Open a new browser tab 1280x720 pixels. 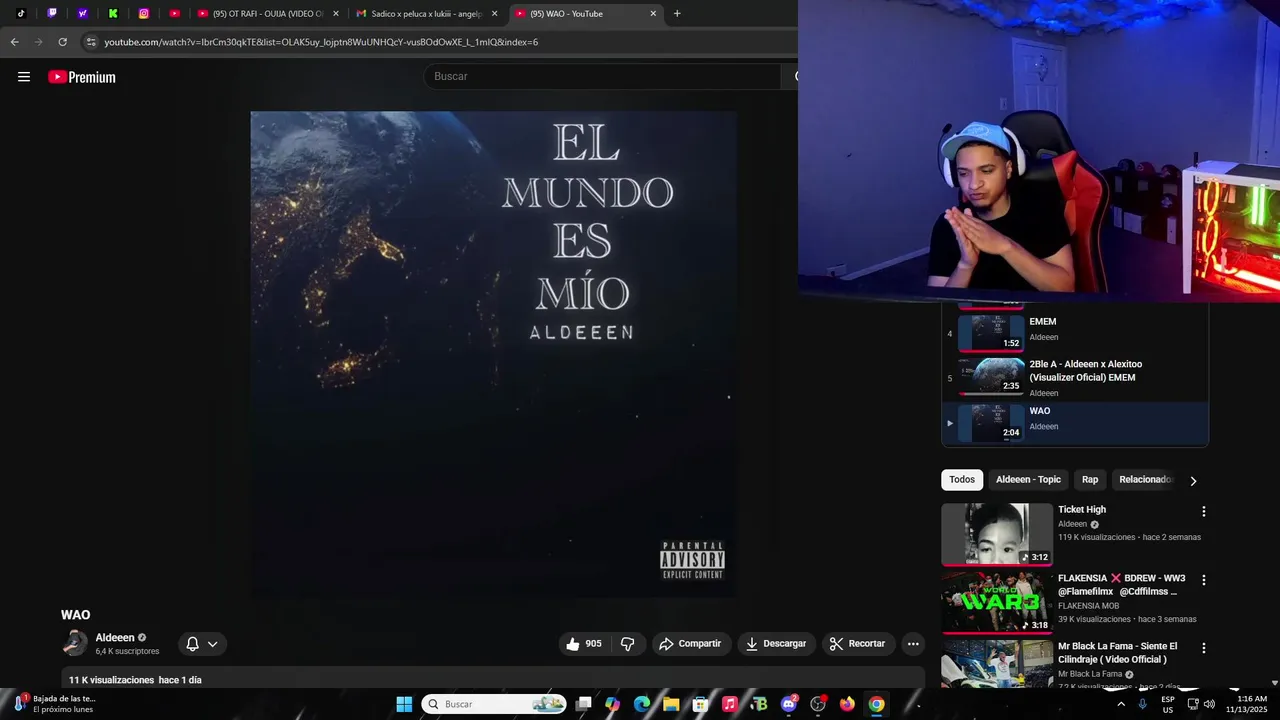[x=677, y=14]
